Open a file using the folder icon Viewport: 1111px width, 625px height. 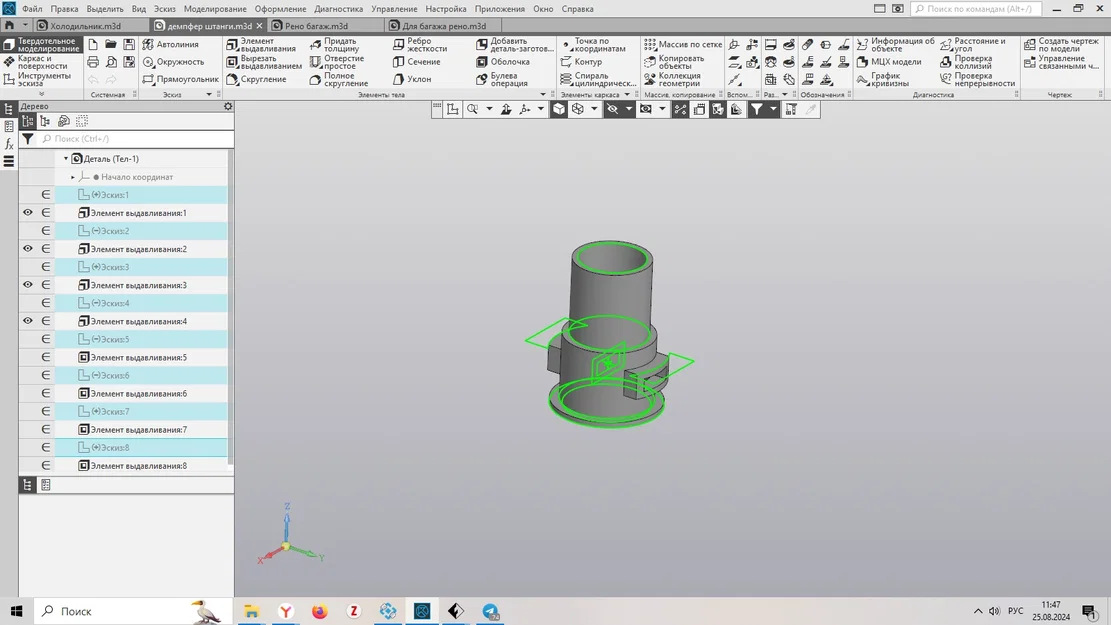[111, 44]
